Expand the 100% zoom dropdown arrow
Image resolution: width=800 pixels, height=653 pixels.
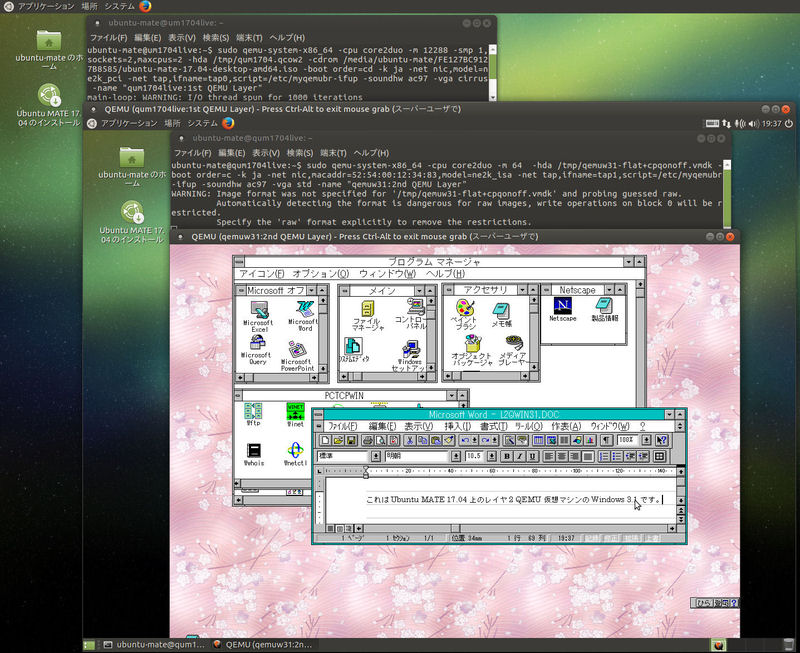[x=646, y=440]
